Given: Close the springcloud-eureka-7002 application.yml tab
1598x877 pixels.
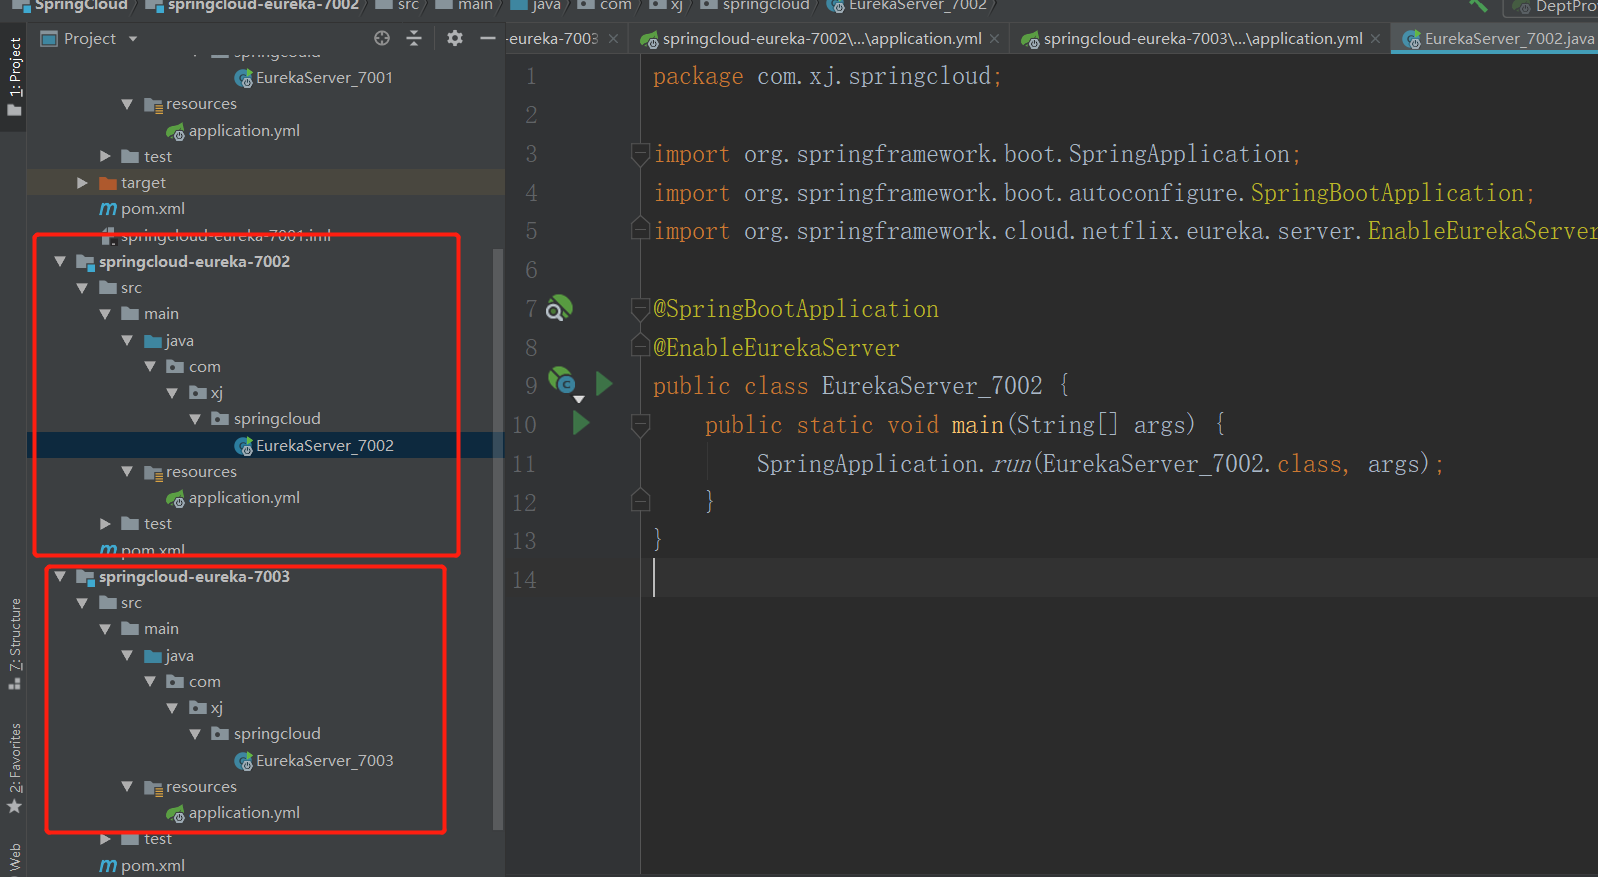Looking at the screenshot, I should tap(995, 39).
